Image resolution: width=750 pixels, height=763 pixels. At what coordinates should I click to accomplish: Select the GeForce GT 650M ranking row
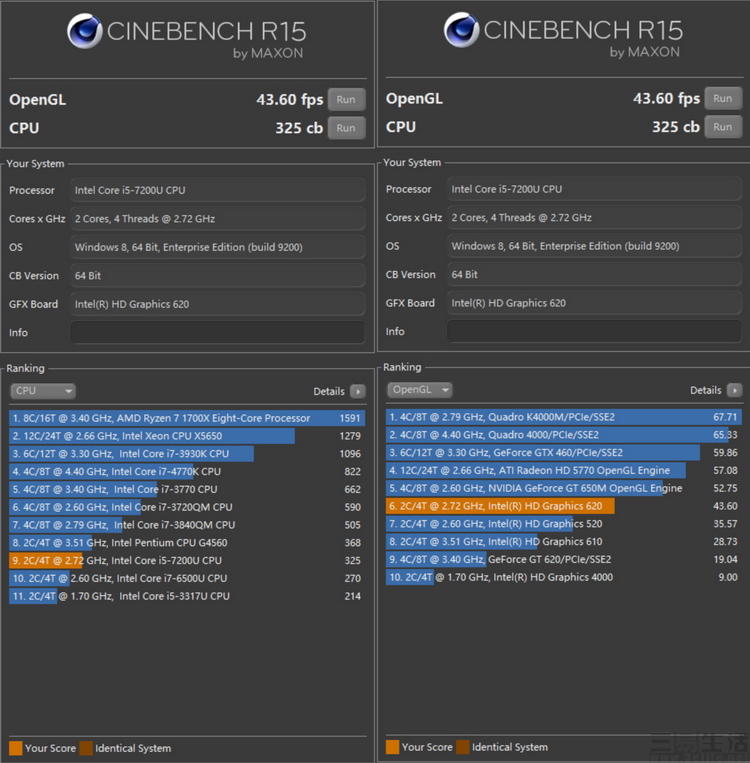564,488
